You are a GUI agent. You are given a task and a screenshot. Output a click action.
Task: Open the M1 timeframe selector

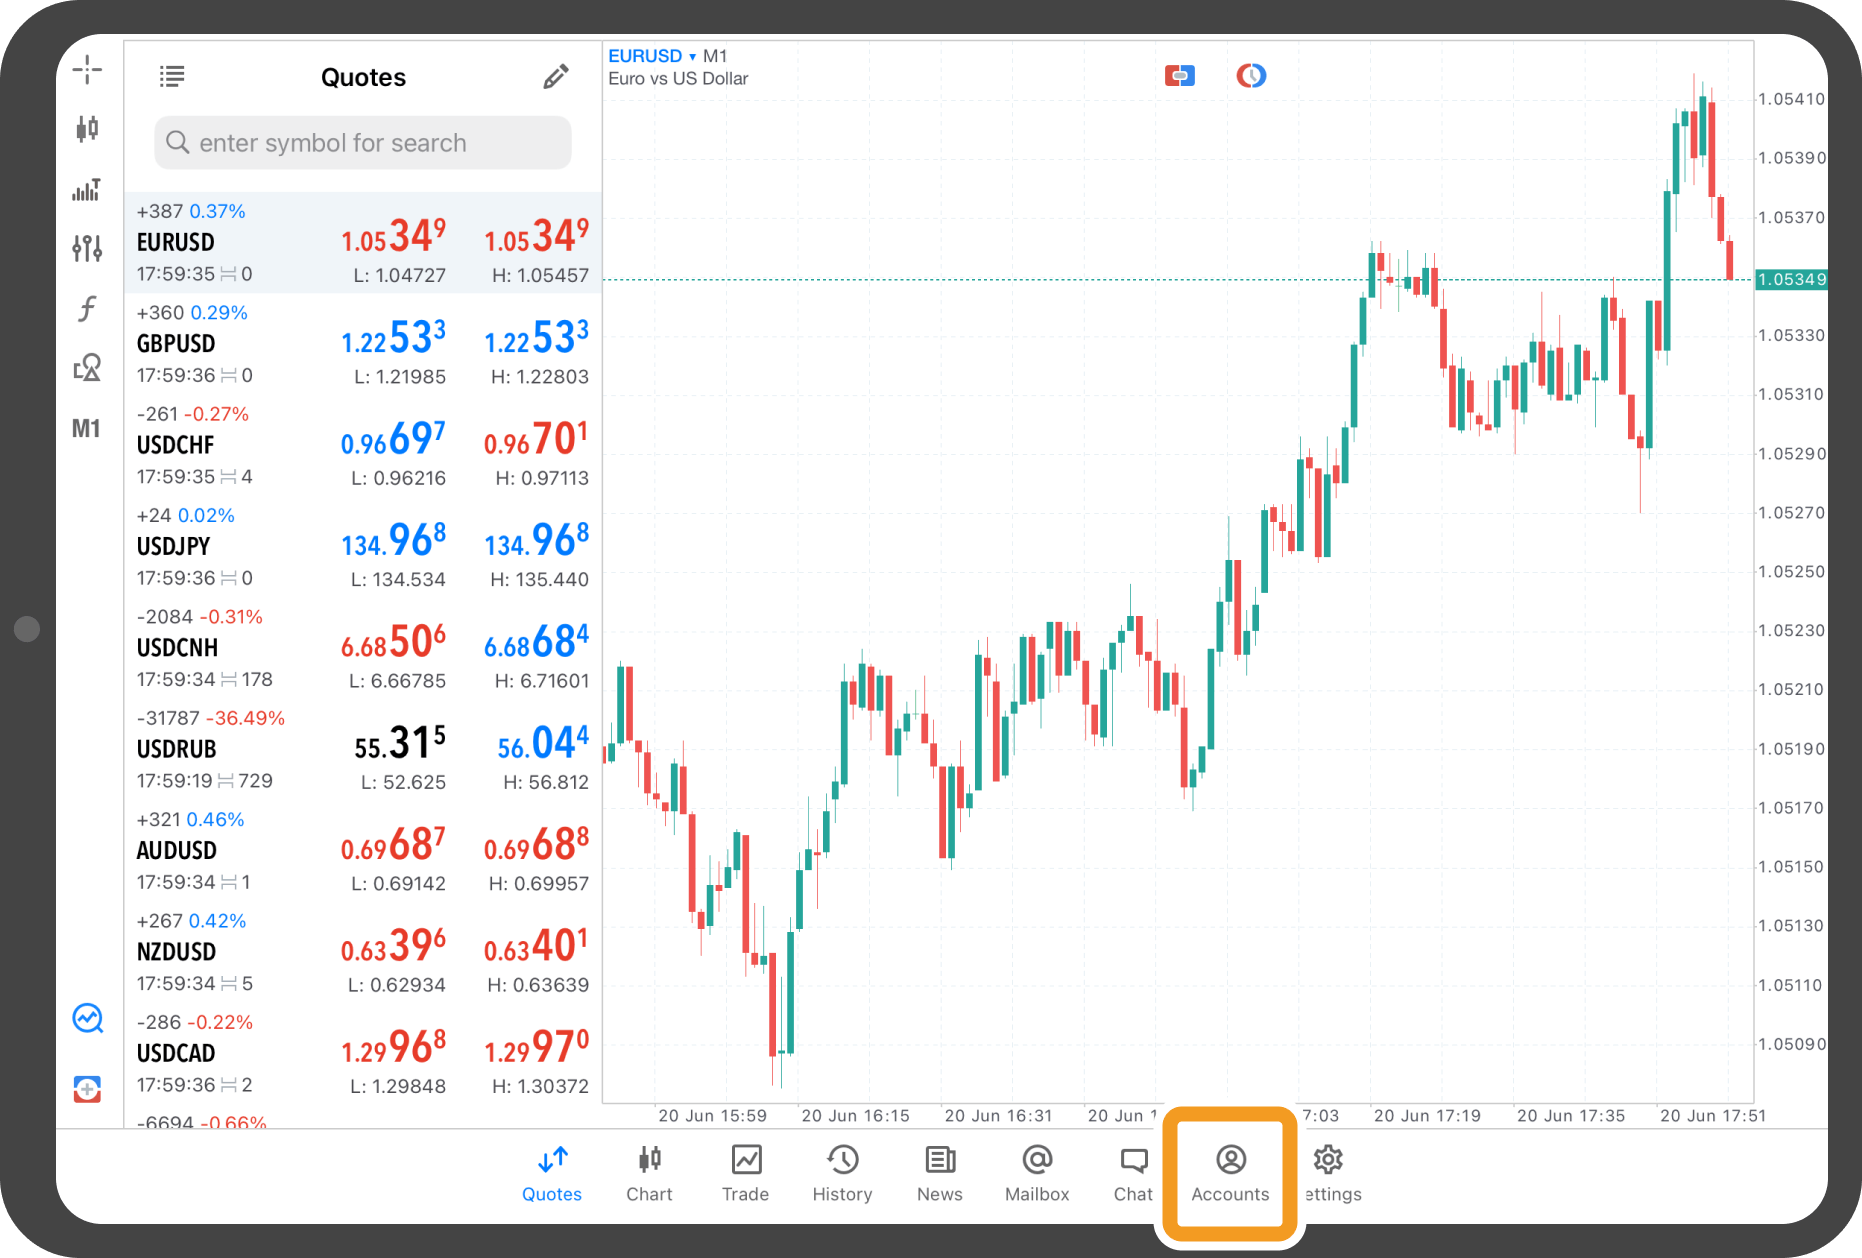click(87, 429)
